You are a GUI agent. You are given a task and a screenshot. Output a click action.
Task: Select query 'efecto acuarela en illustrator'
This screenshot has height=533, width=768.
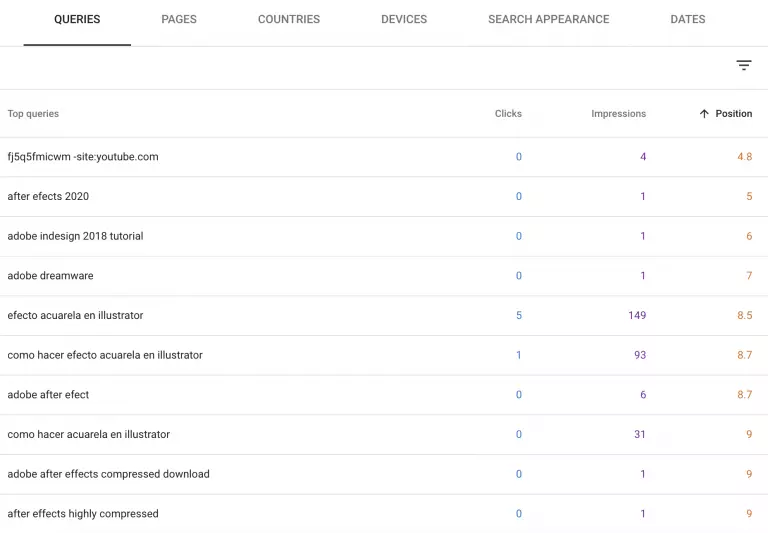click(75, 315)
